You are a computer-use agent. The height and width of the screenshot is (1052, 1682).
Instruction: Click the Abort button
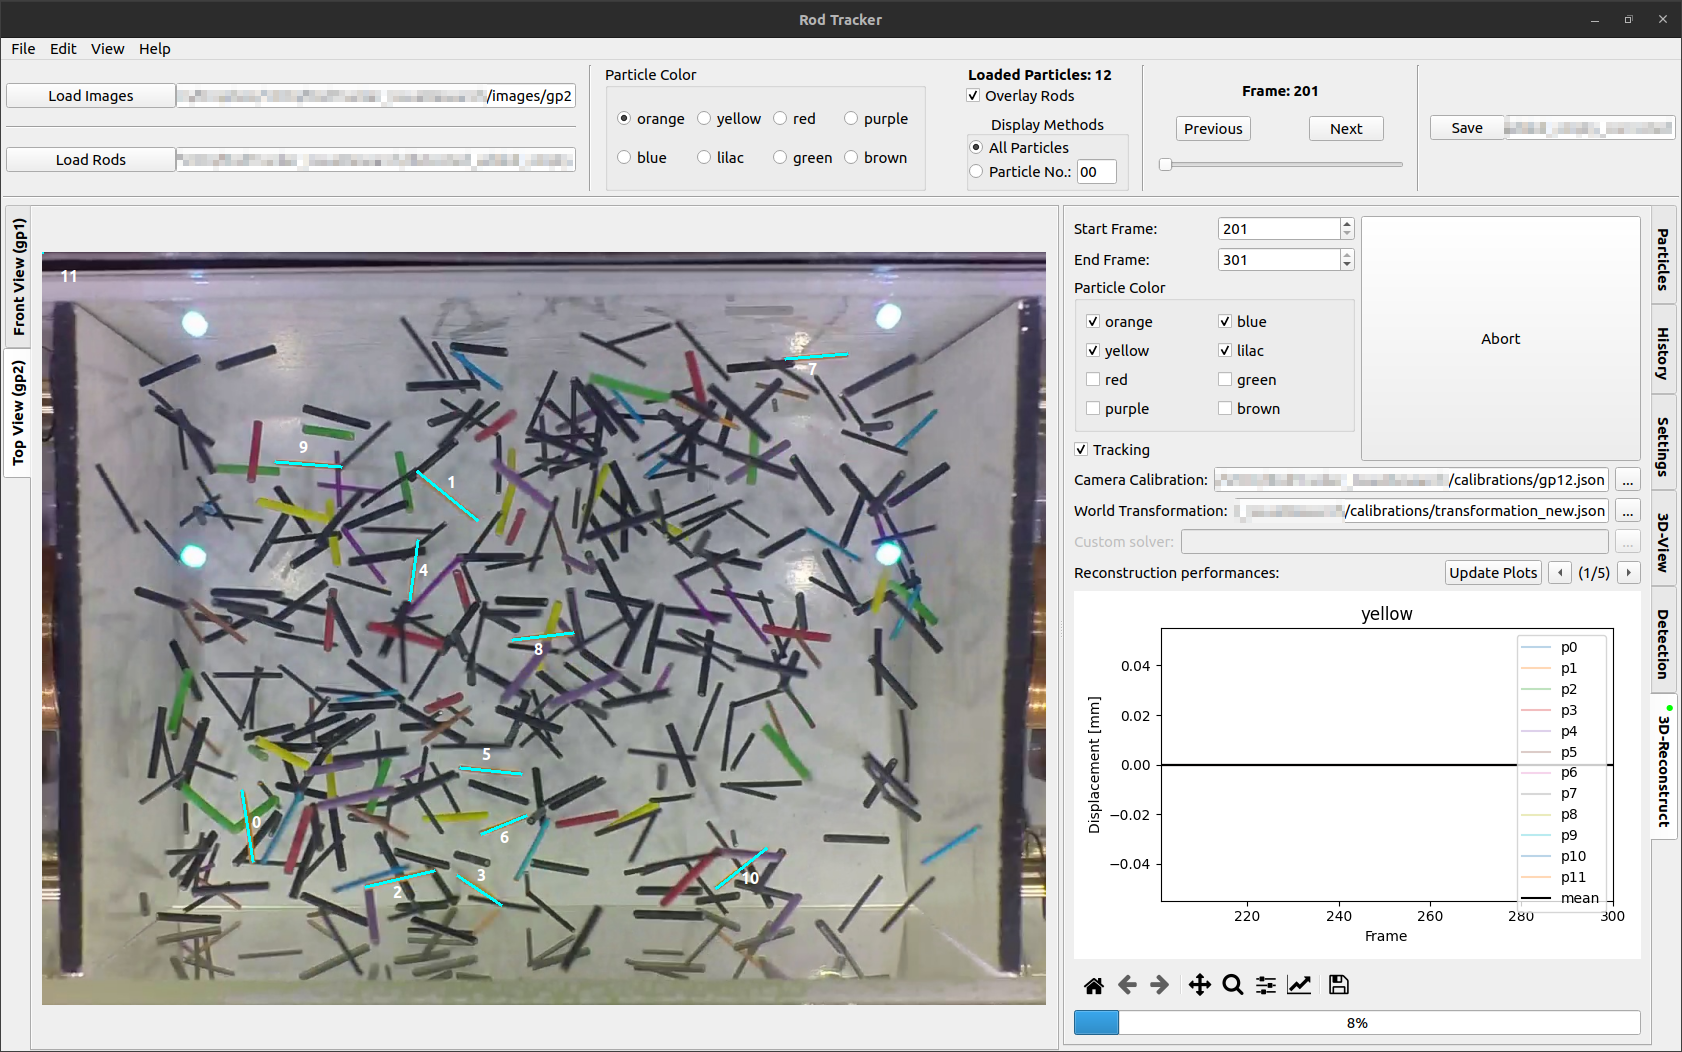tap(1500, 339)
